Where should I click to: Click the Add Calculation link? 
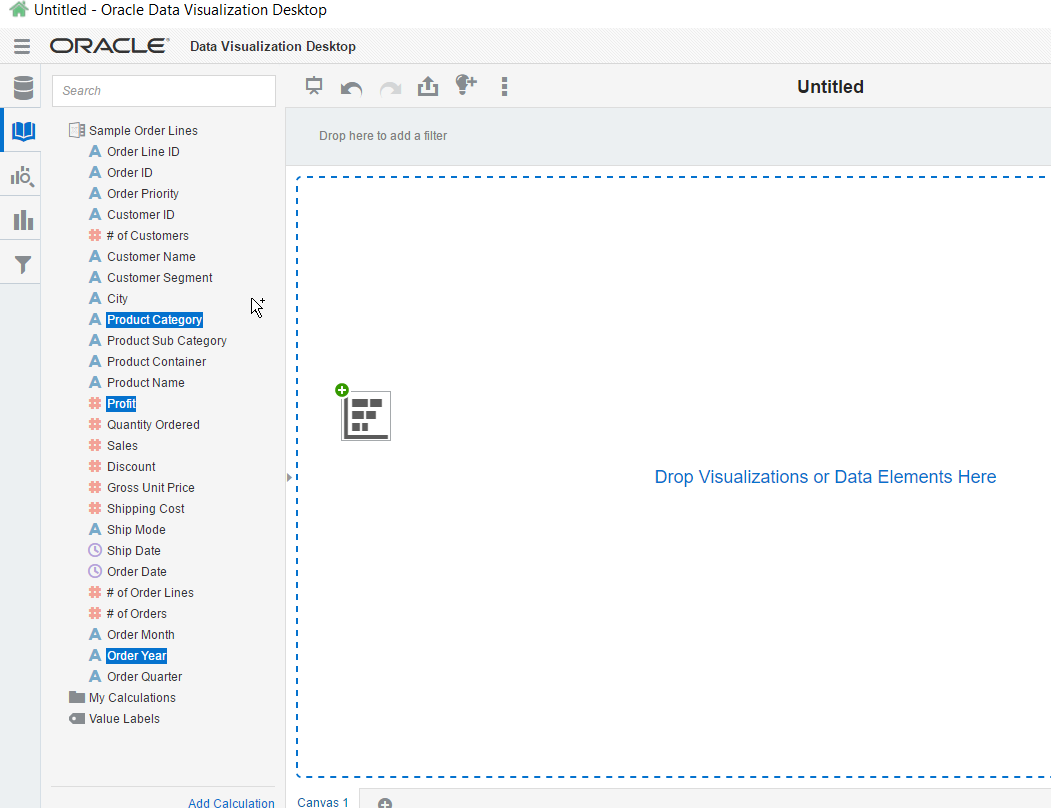point(231,802)
